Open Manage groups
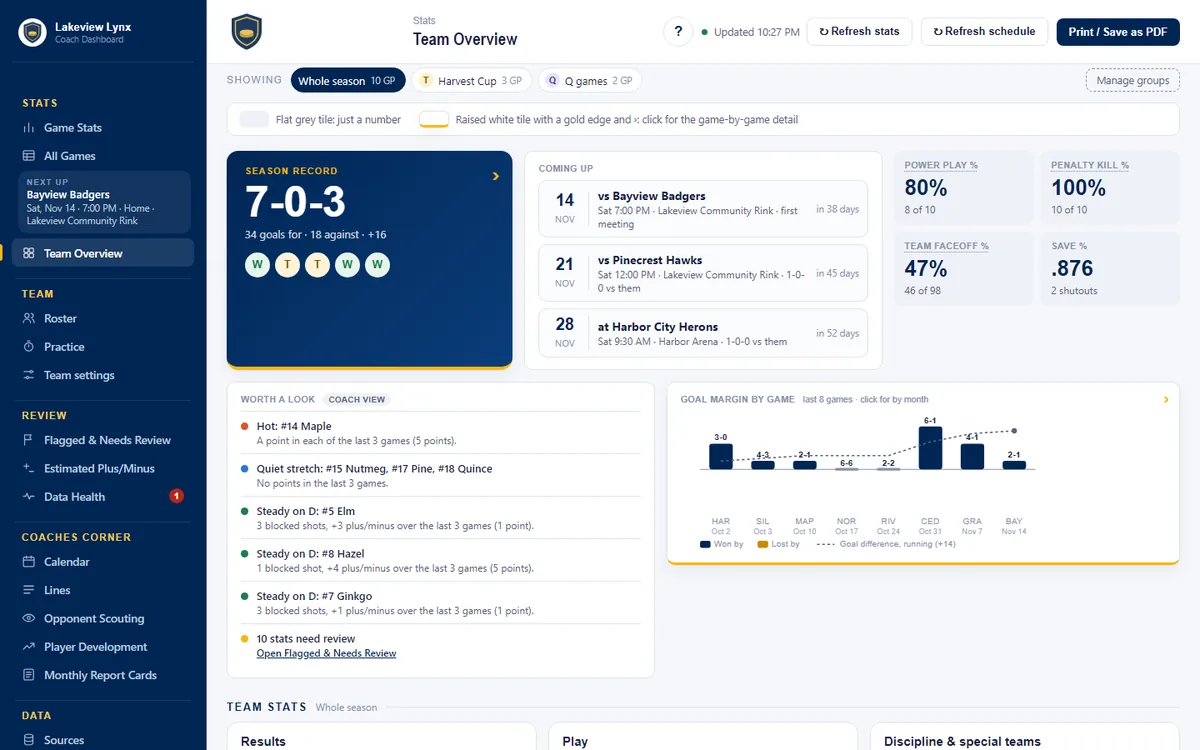Viewport: 1200px width, 750px height. (x=1133, y=81)
